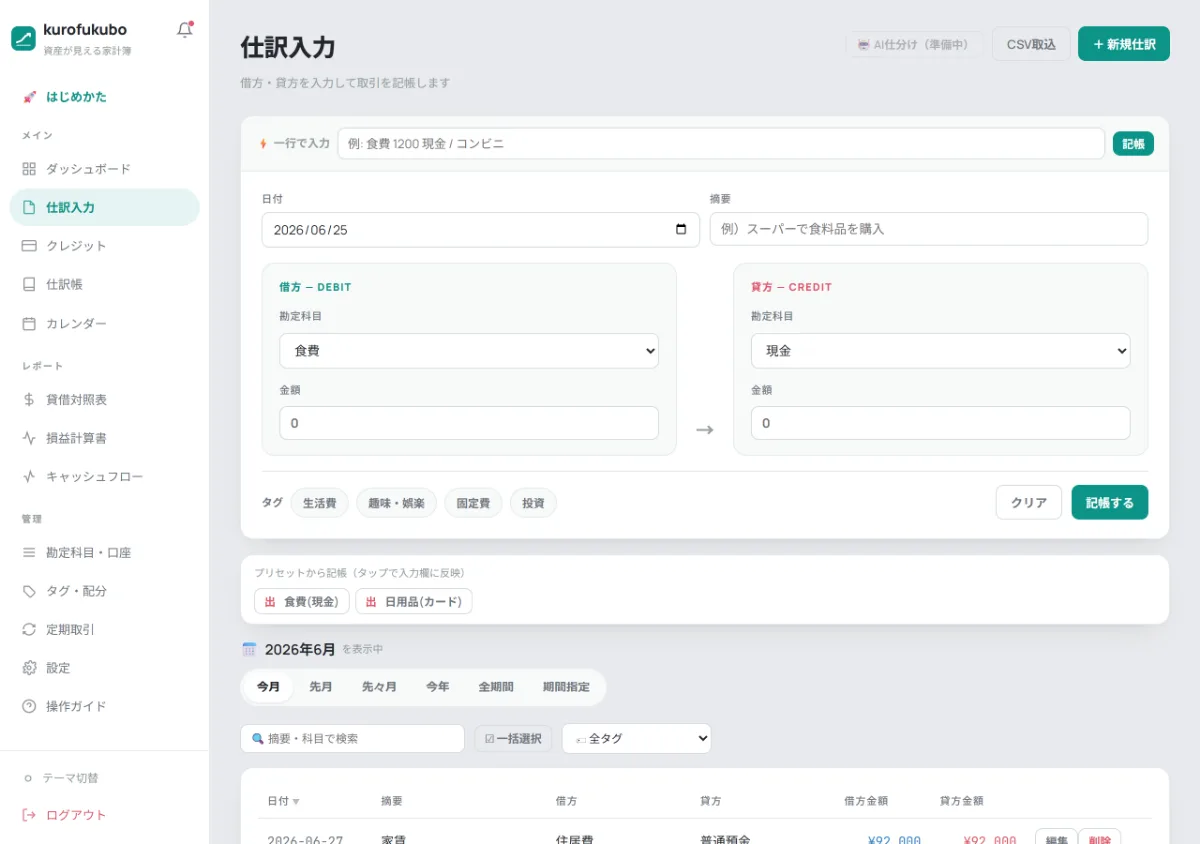Toggle the 生活費 tag chip
The width and height of the screenshot is (1200, 844).
click(320, 503)
